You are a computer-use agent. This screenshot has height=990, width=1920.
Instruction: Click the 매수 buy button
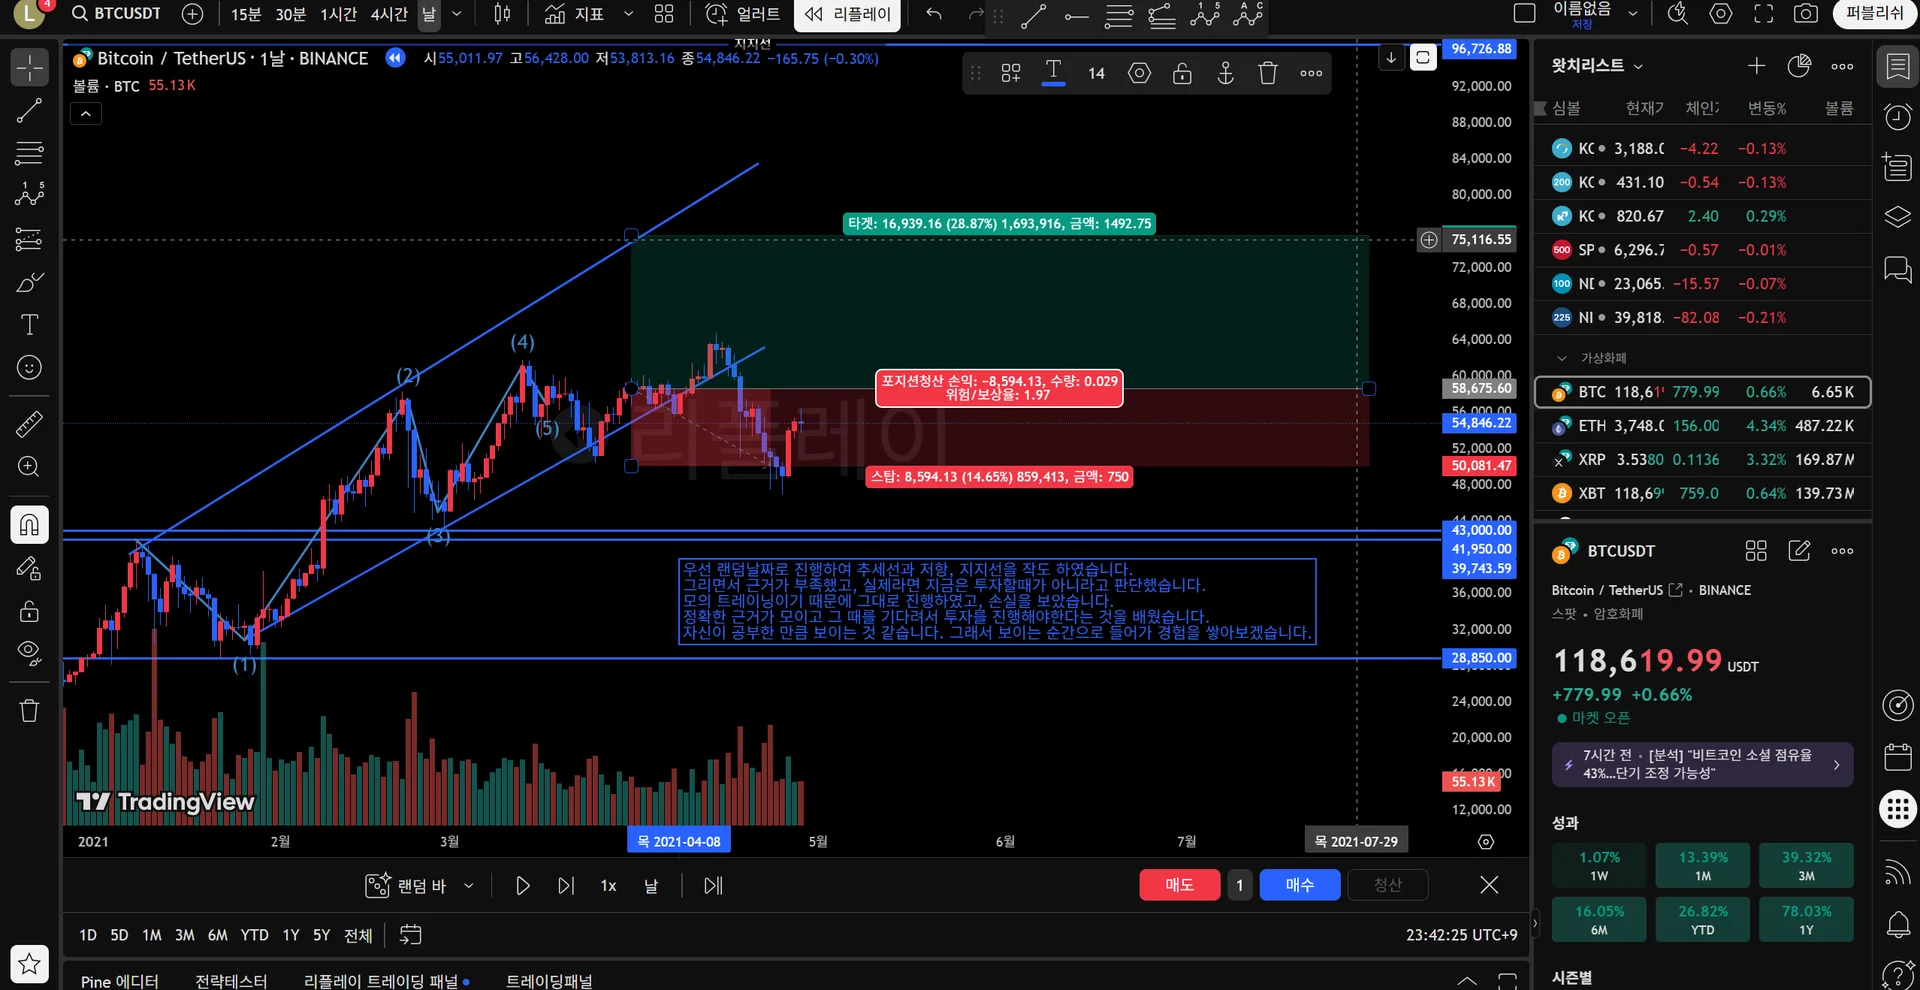pos(1300,885)
